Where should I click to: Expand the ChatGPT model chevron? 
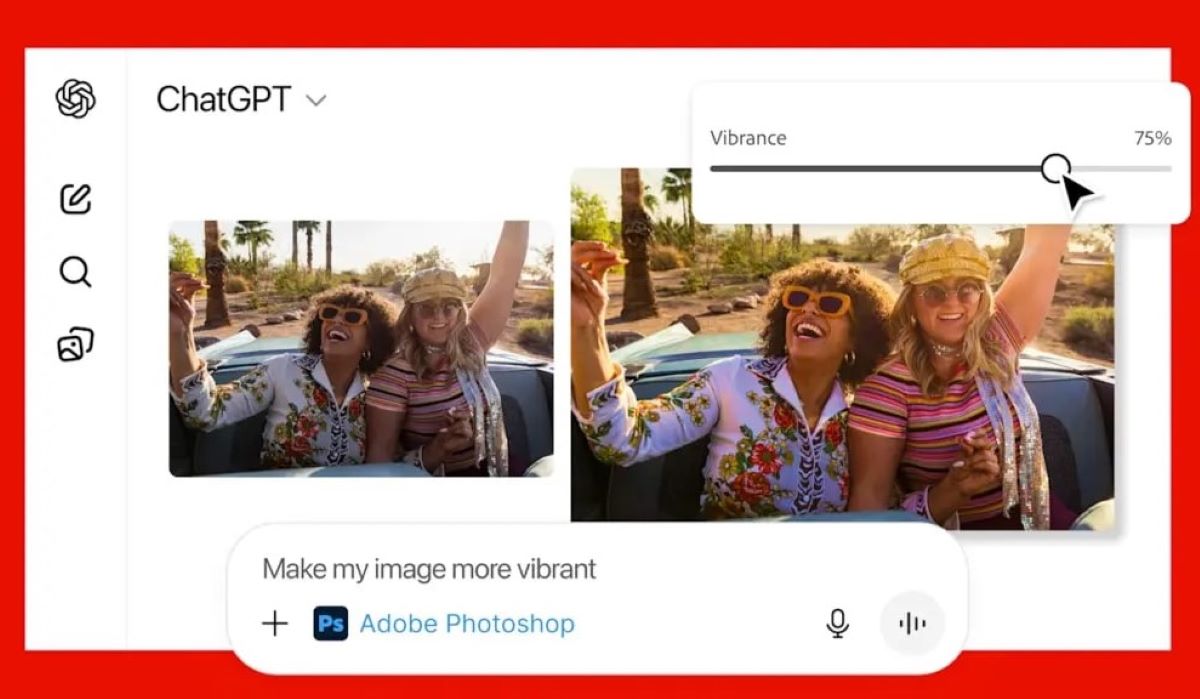tap(316, 100)
